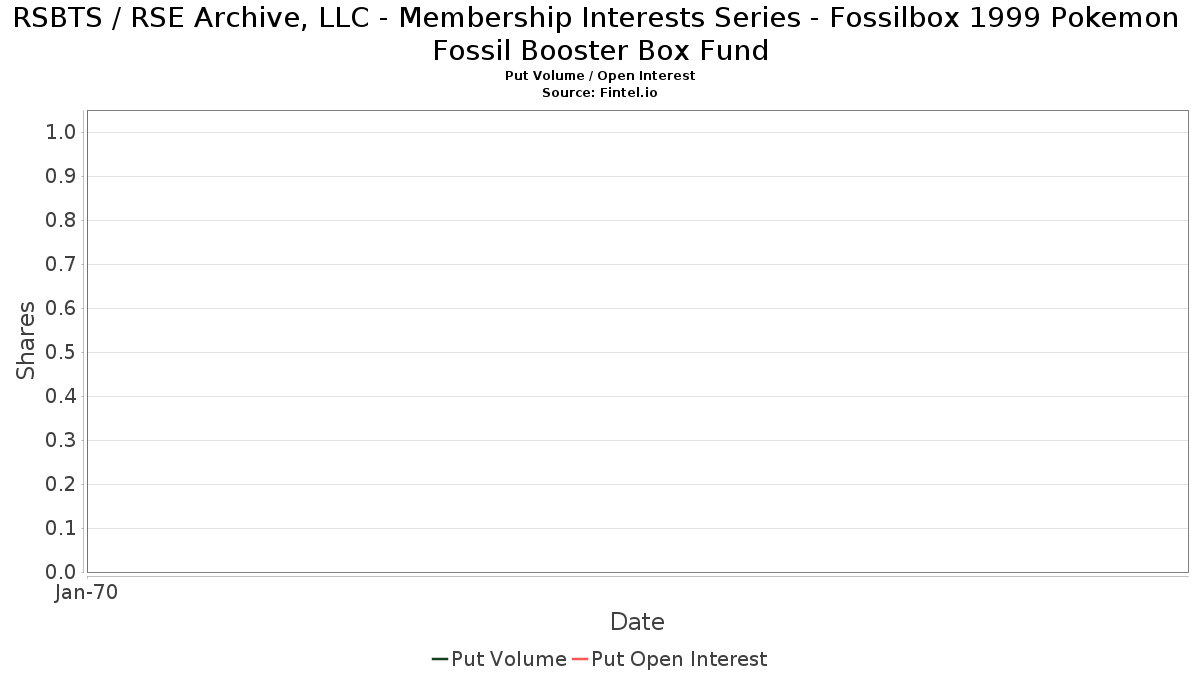This screenshot has width=1200, height=675.
Task: Click the 0.5 y-axis tick label
Action: 61,353
